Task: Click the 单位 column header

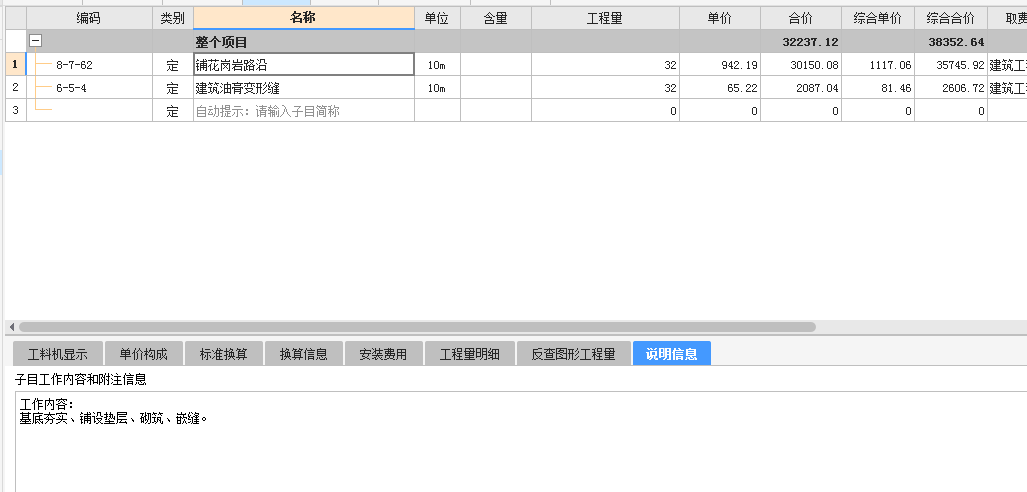Action: (x=438, y=18)
